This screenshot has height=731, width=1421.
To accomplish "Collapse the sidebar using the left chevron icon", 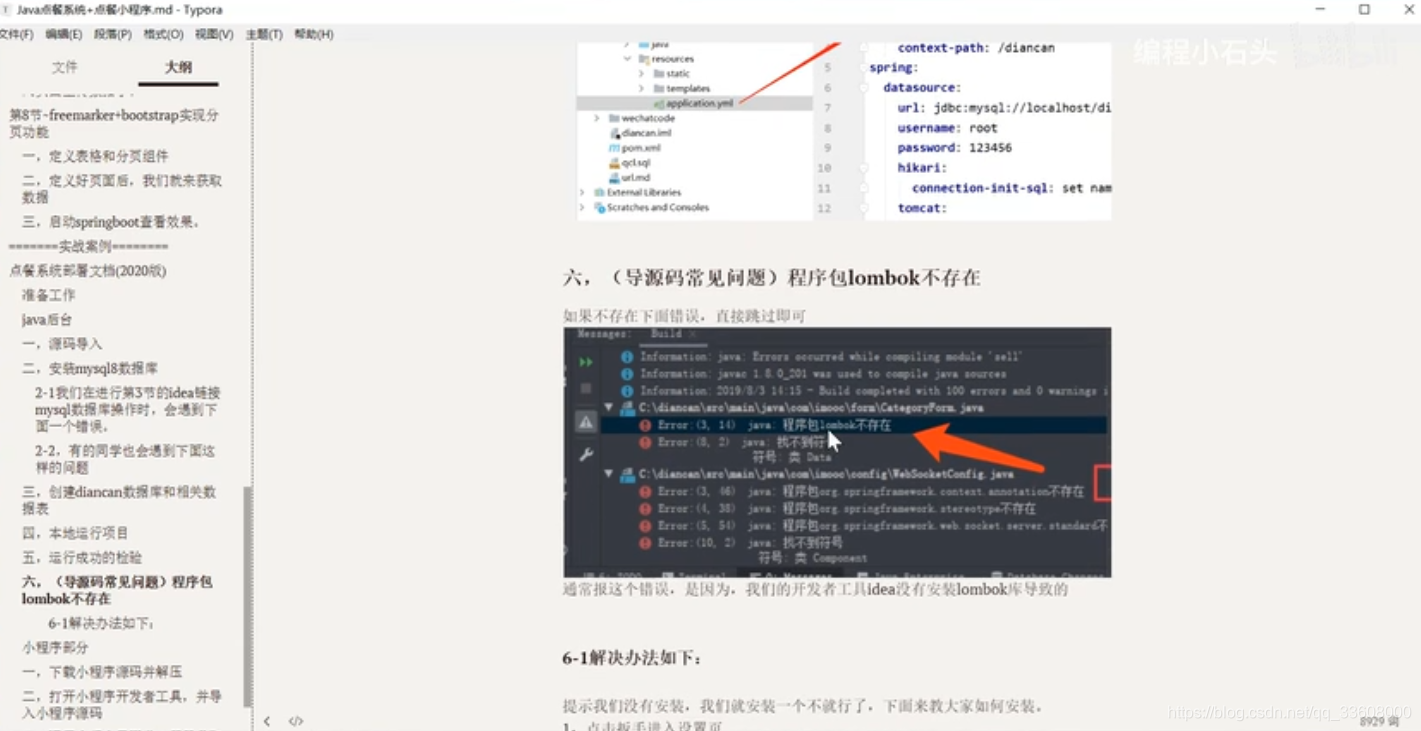I will point(267,720).
